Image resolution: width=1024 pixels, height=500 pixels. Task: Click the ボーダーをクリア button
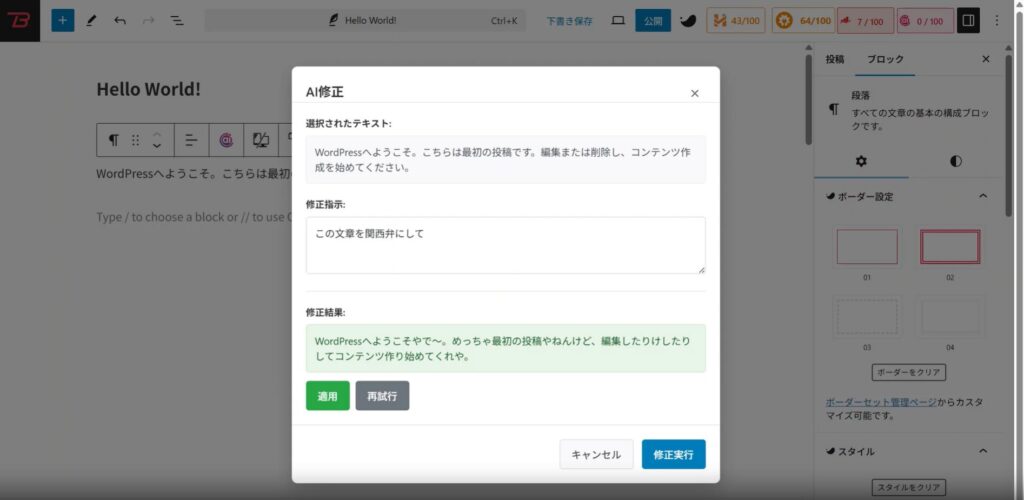[x=908, y=373]
